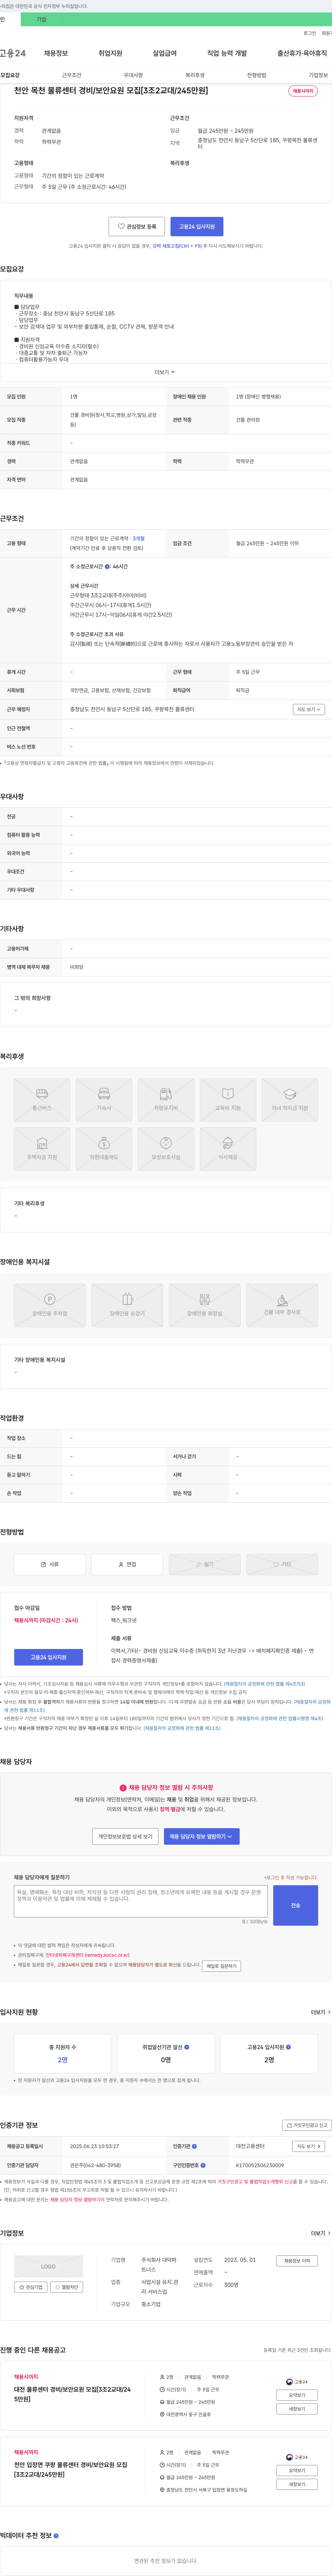Image resolution: width=332 pixels, height=2576 pixels.
Task: Open 지도 보기 beside 대전고용센터
Action: (309, 2146)
